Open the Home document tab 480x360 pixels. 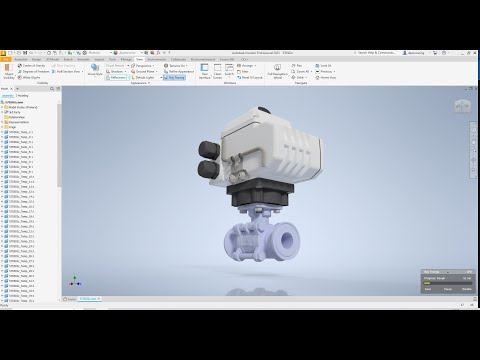point(70,299)
